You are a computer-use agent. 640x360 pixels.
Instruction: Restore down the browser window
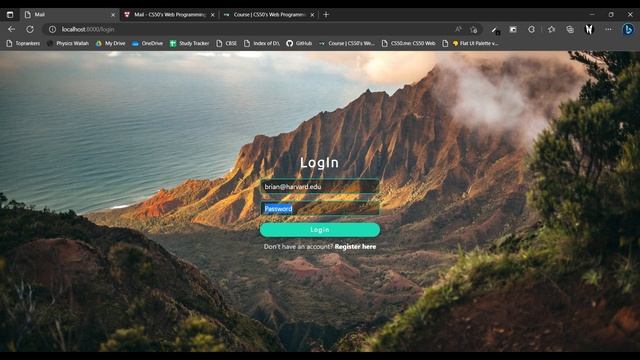(611, 14)
